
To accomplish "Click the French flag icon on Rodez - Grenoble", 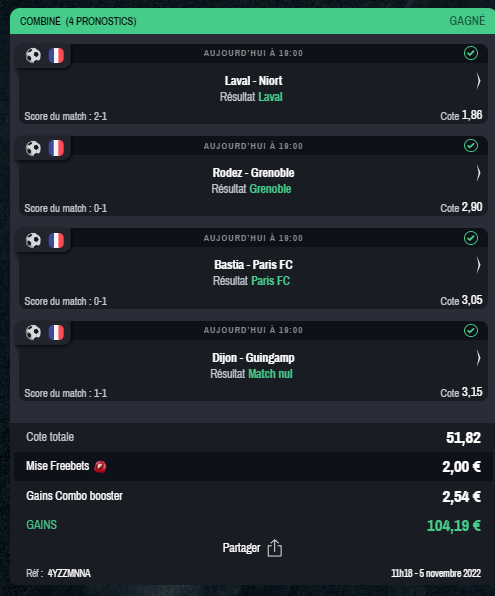I will (56, 148).
